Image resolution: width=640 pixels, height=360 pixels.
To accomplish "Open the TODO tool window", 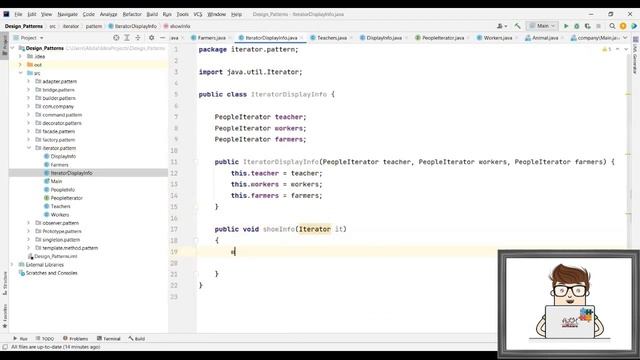I will [x=44, y=339].
